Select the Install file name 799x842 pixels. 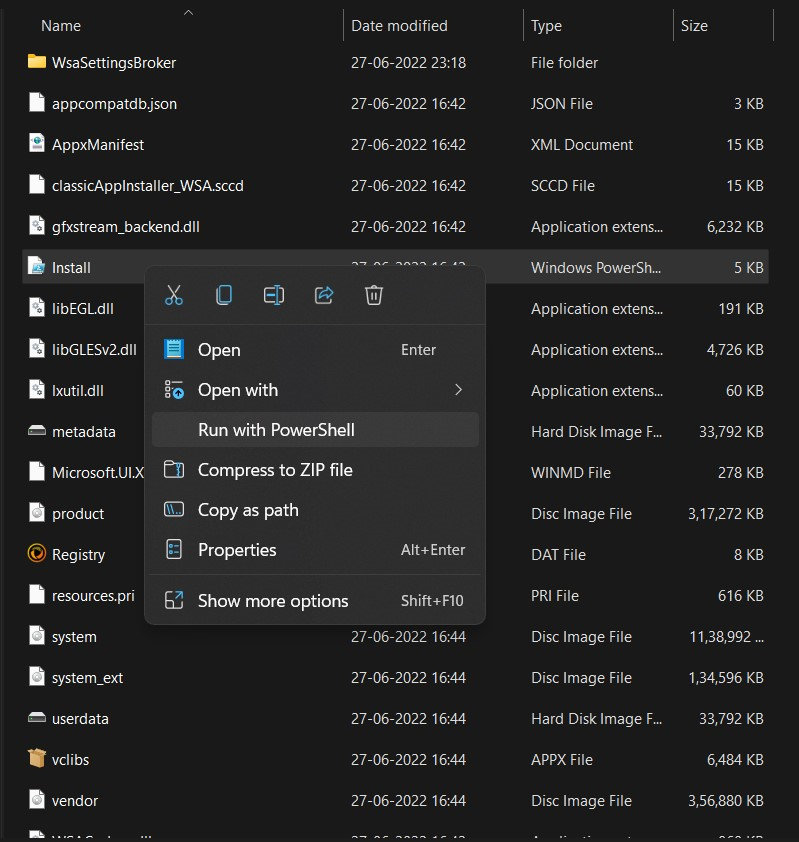point(71,267)
